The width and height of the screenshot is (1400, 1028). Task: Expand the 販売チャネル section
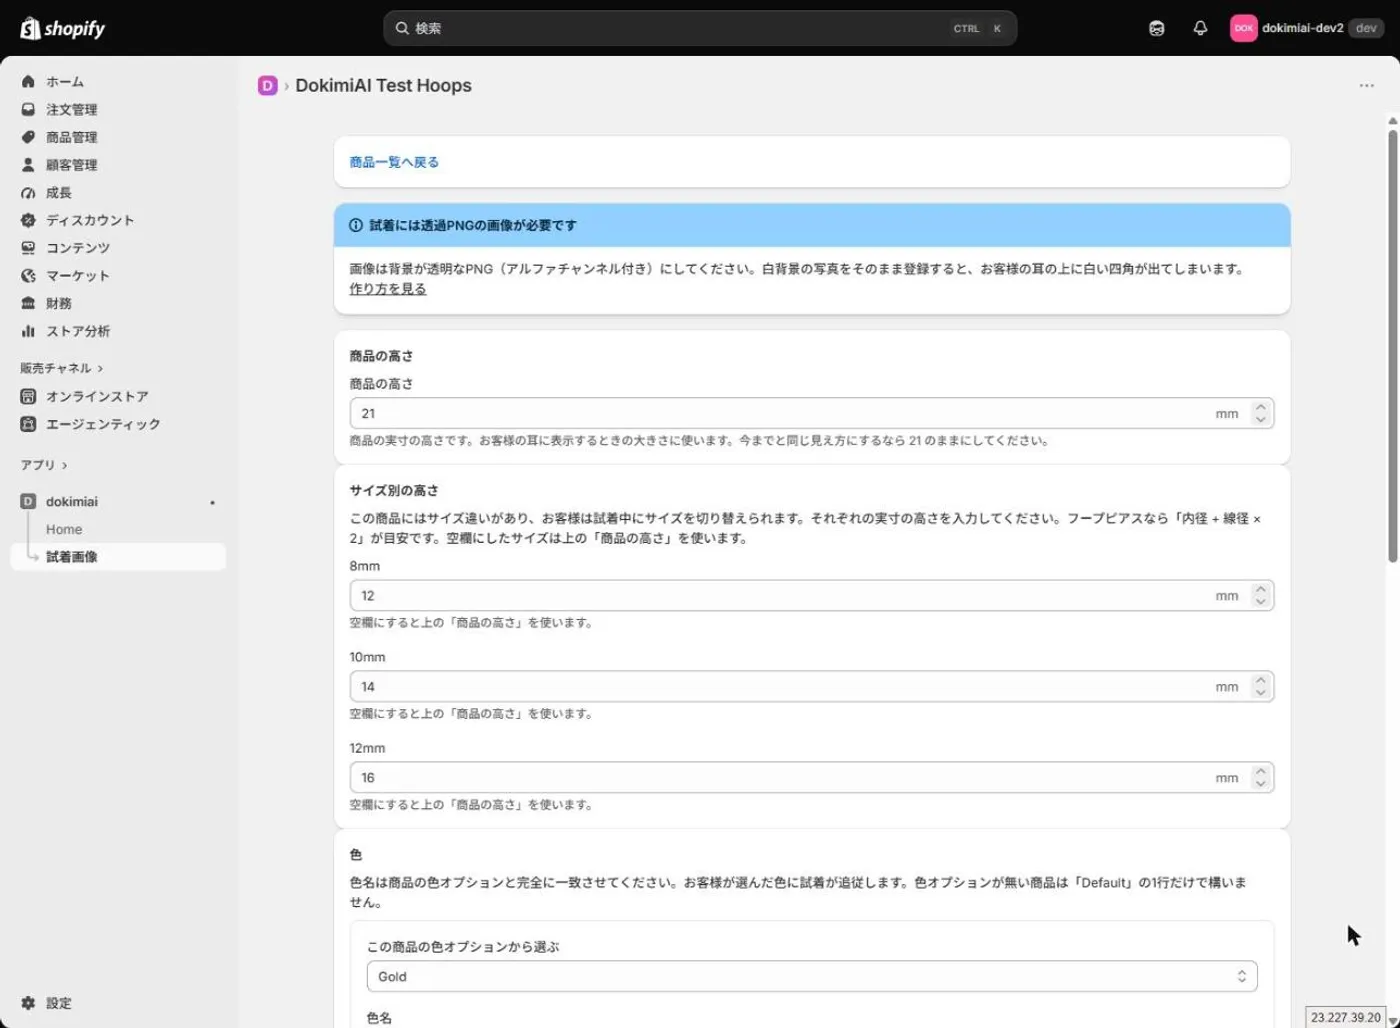click(x=61, y=368)
